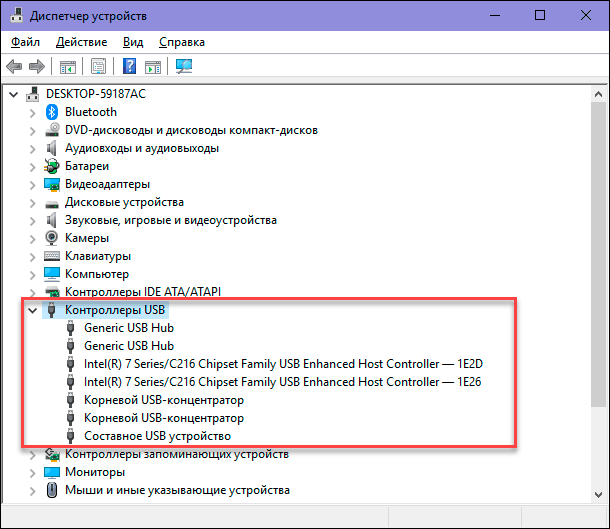Click the Back arrow toolbar icon
Screen dimensions: 610x529
point(14,67)
